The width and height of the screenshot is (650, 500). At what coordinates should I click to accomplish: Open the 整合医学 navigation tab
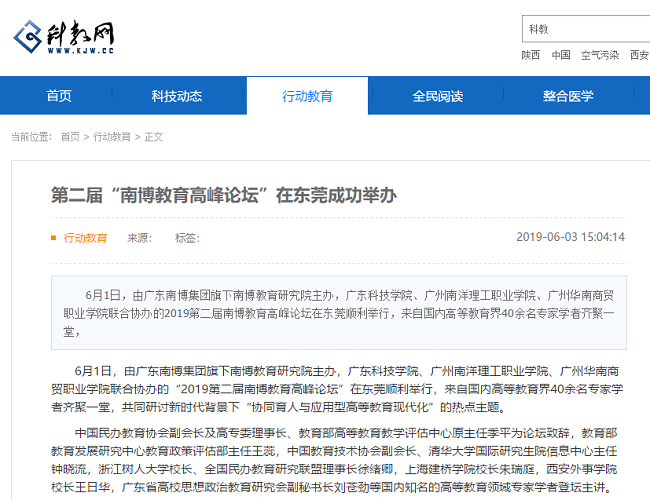[568, 96]
